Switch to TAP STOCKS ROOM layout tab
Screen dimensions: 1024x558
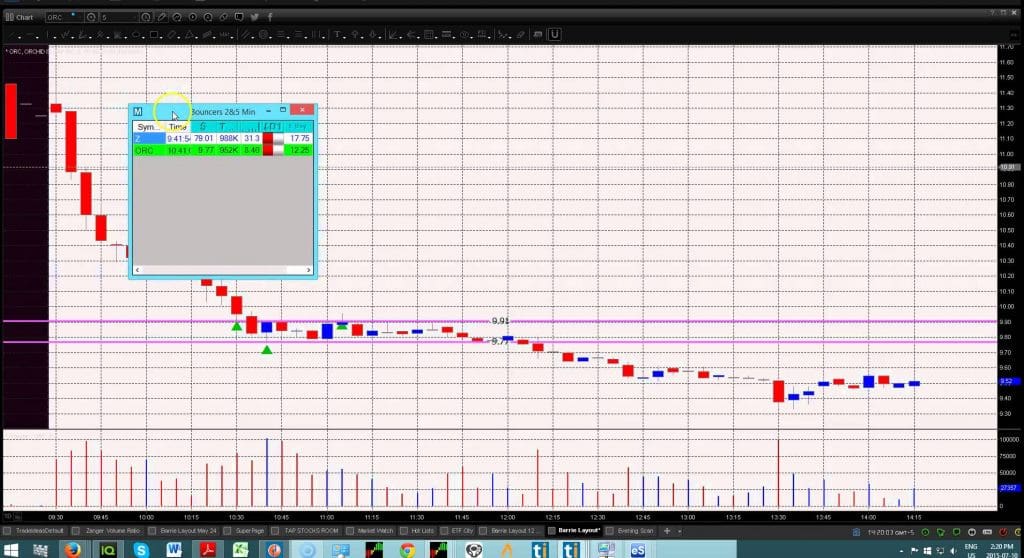[312, 531]
